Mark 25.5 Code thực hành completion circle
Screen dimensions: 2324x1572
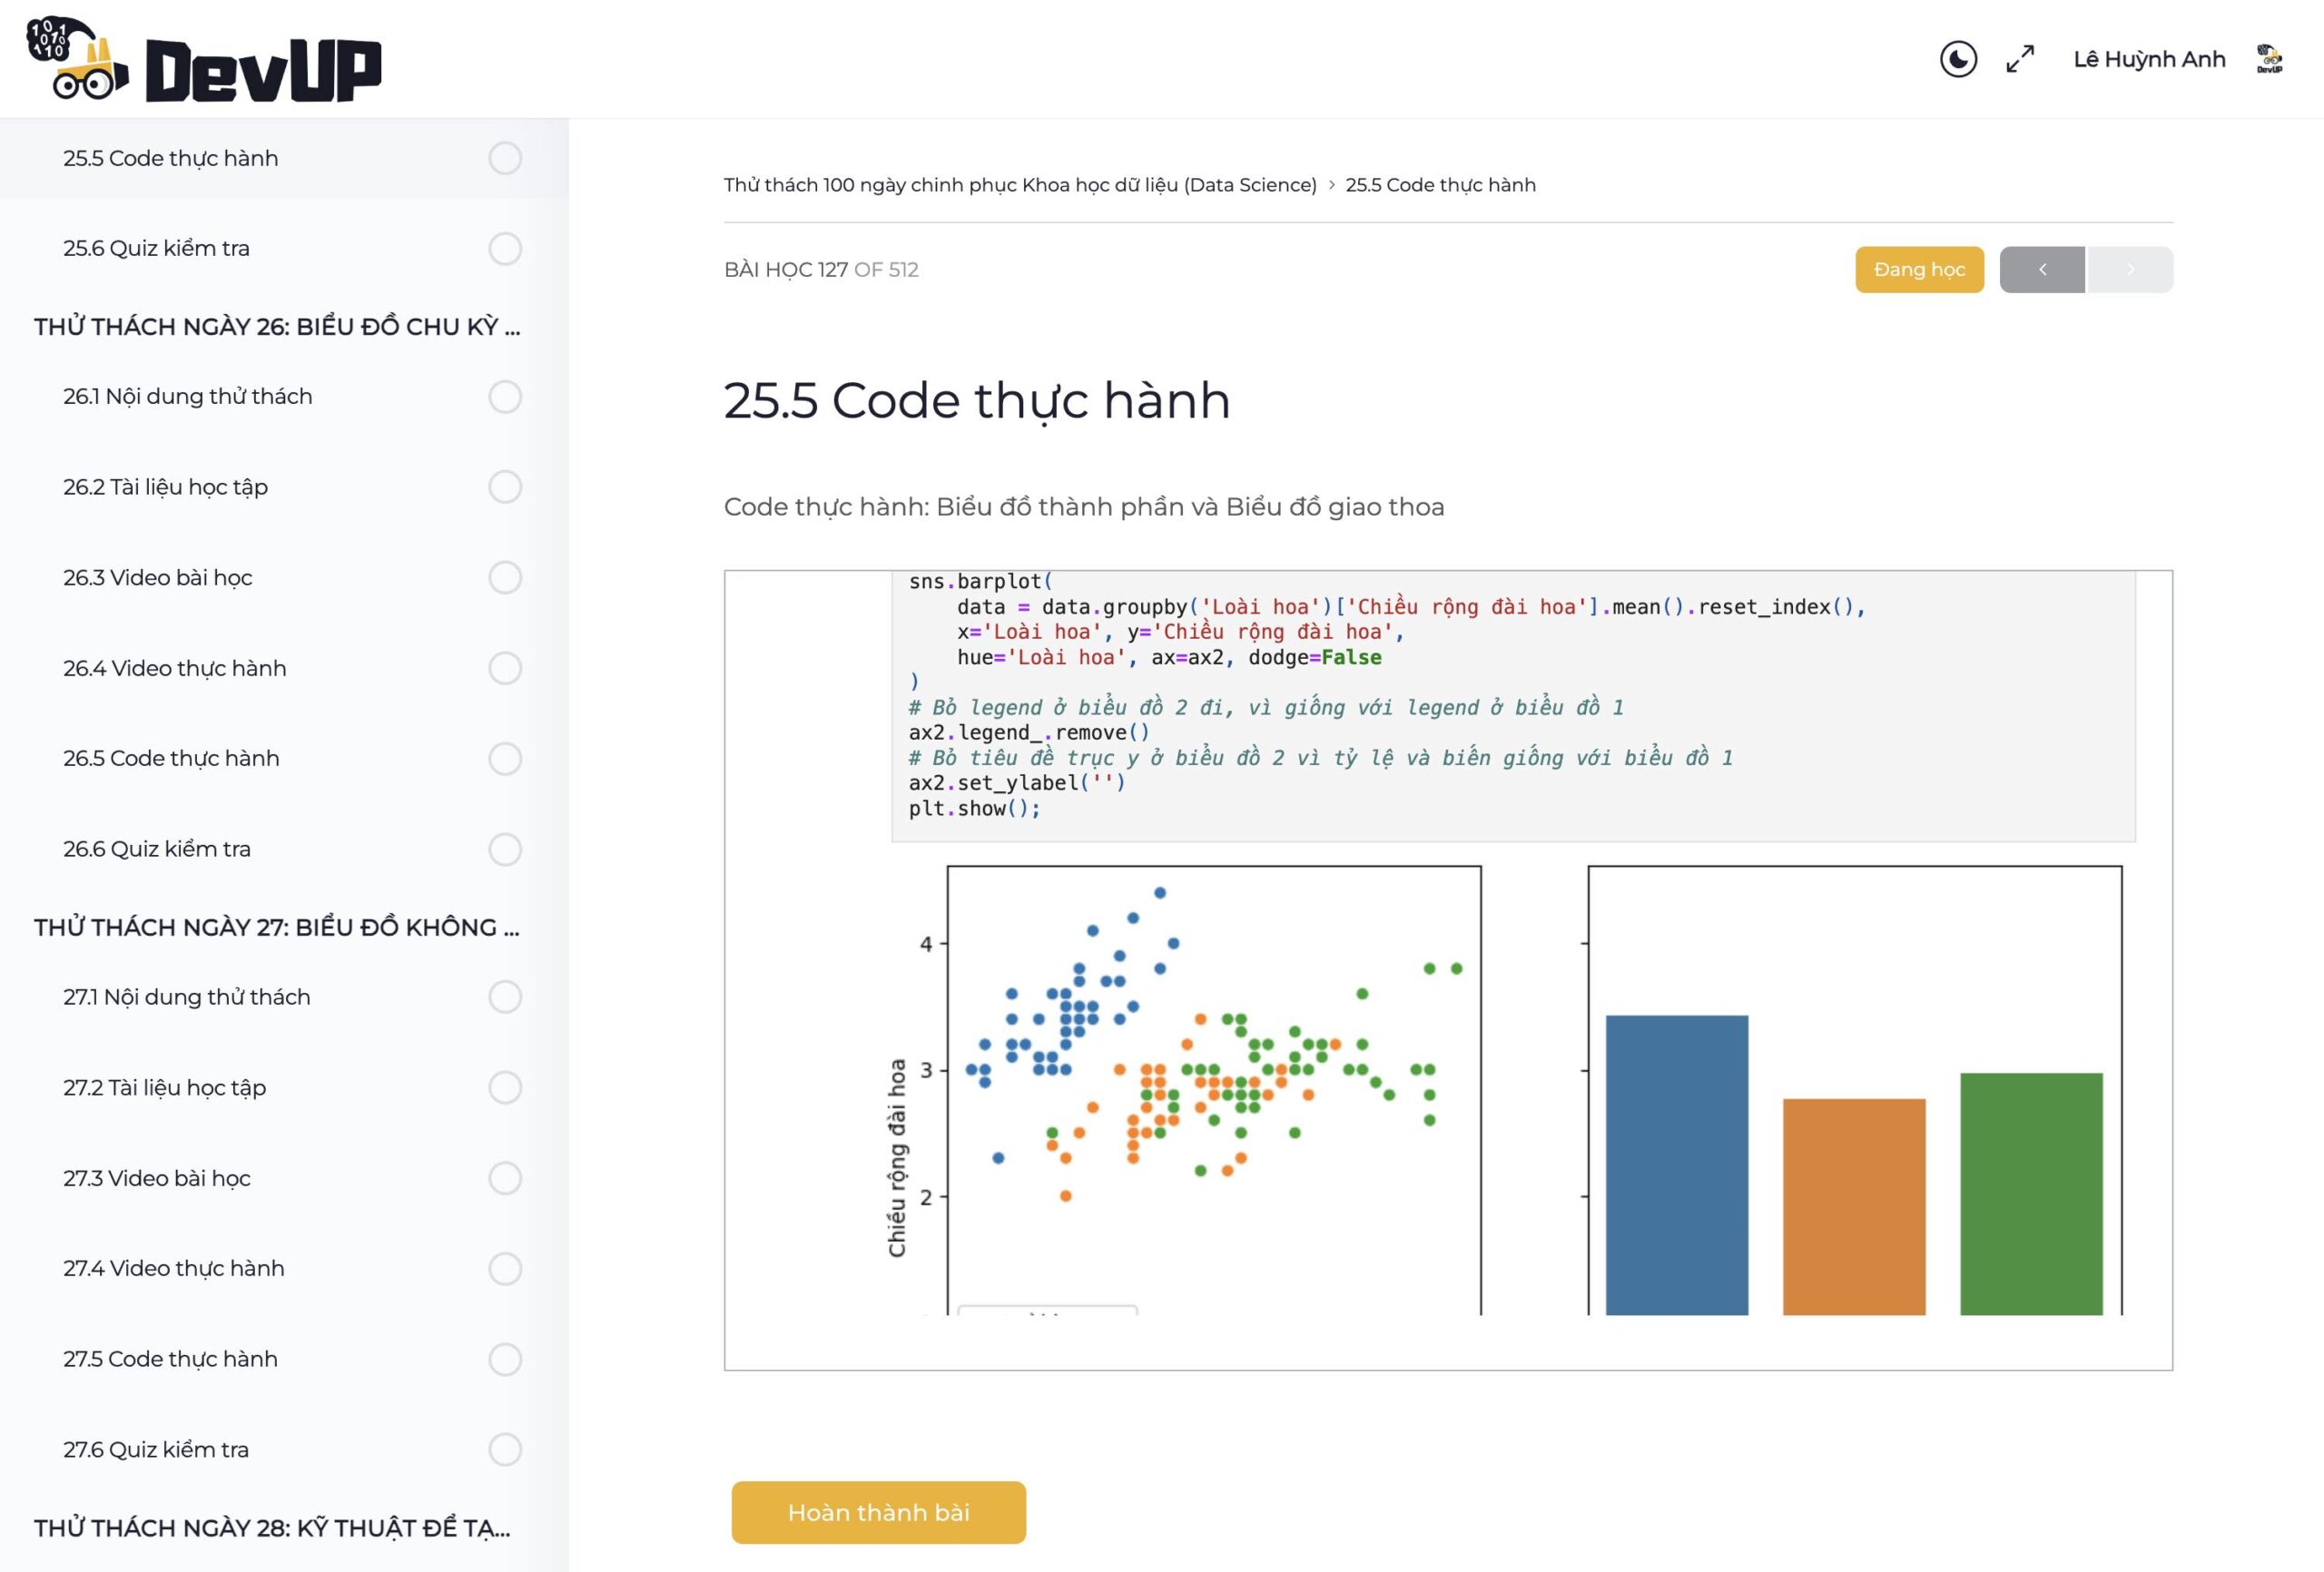[x=505, y=158]
